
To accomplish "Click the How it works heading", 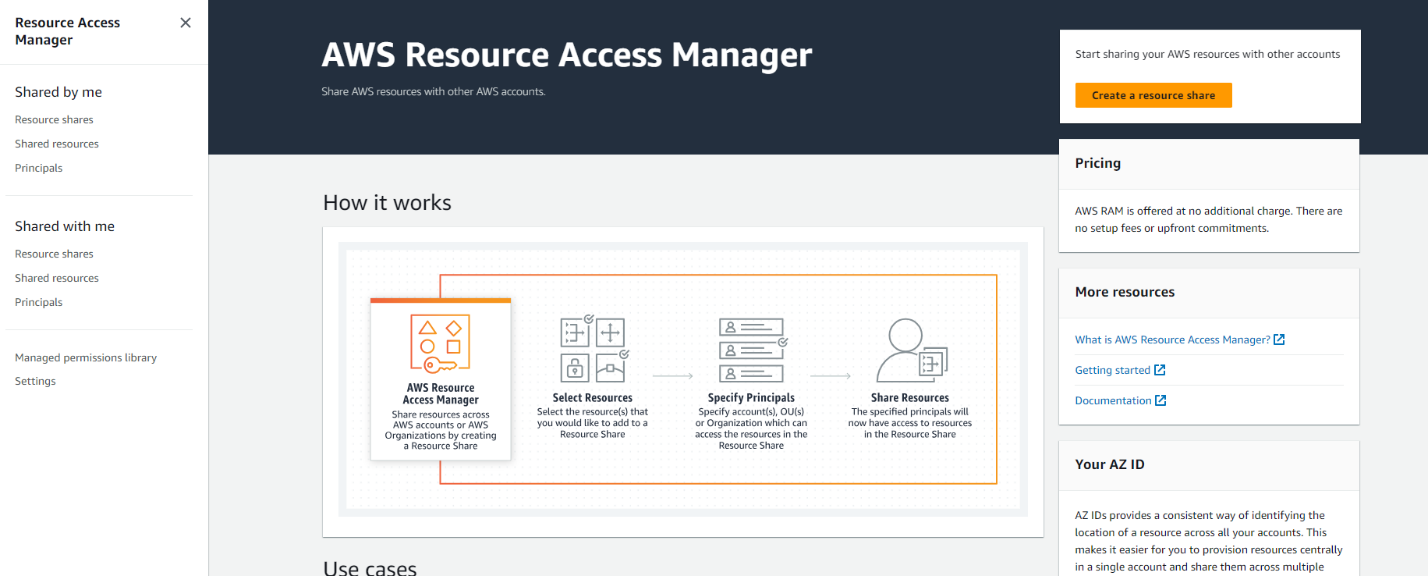I will click(x=387, y=203).
